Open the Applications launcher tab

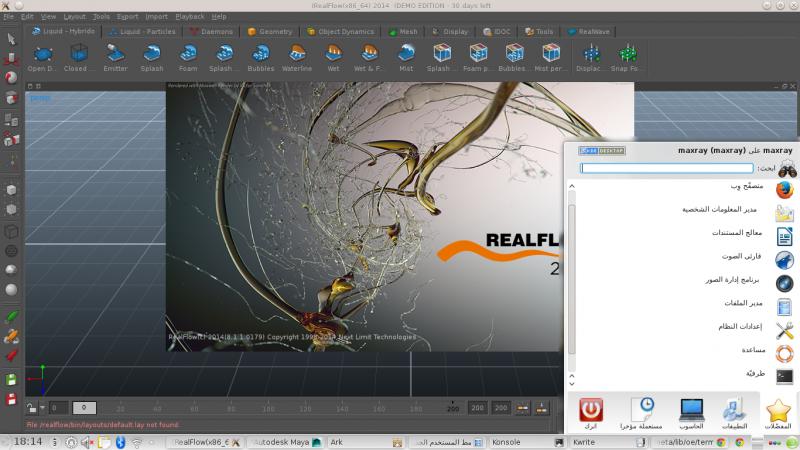click(735, 414)
